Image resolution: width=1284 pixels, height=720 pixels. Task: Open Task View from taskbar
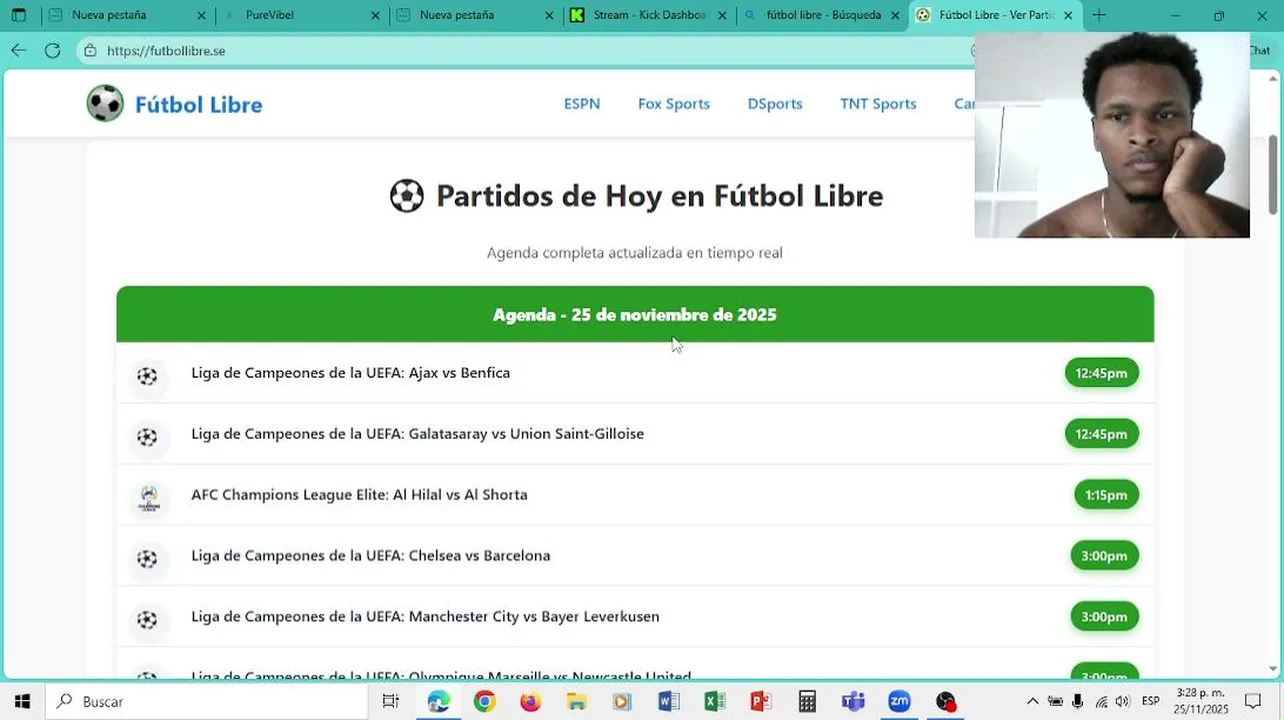click(x=391, y=701)
